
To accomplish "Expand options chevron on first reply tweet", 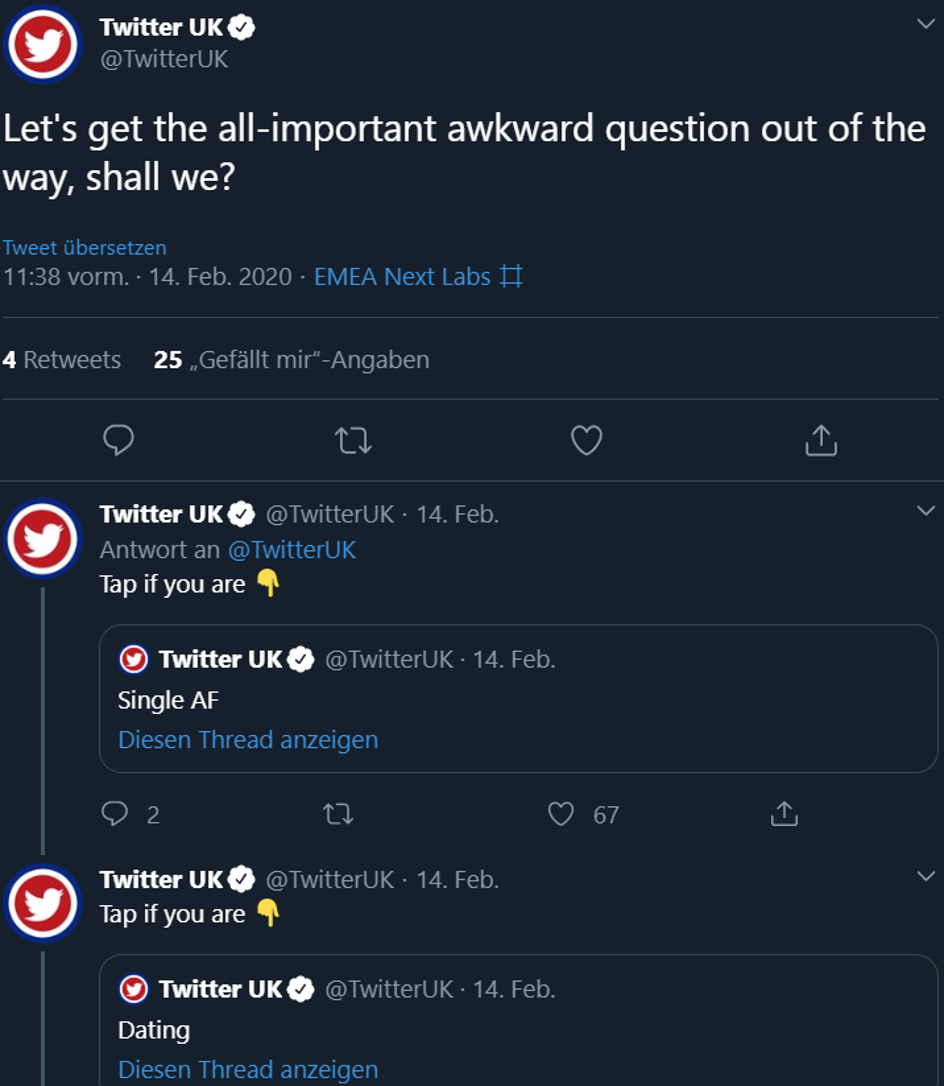I will (x=926, y=511).
